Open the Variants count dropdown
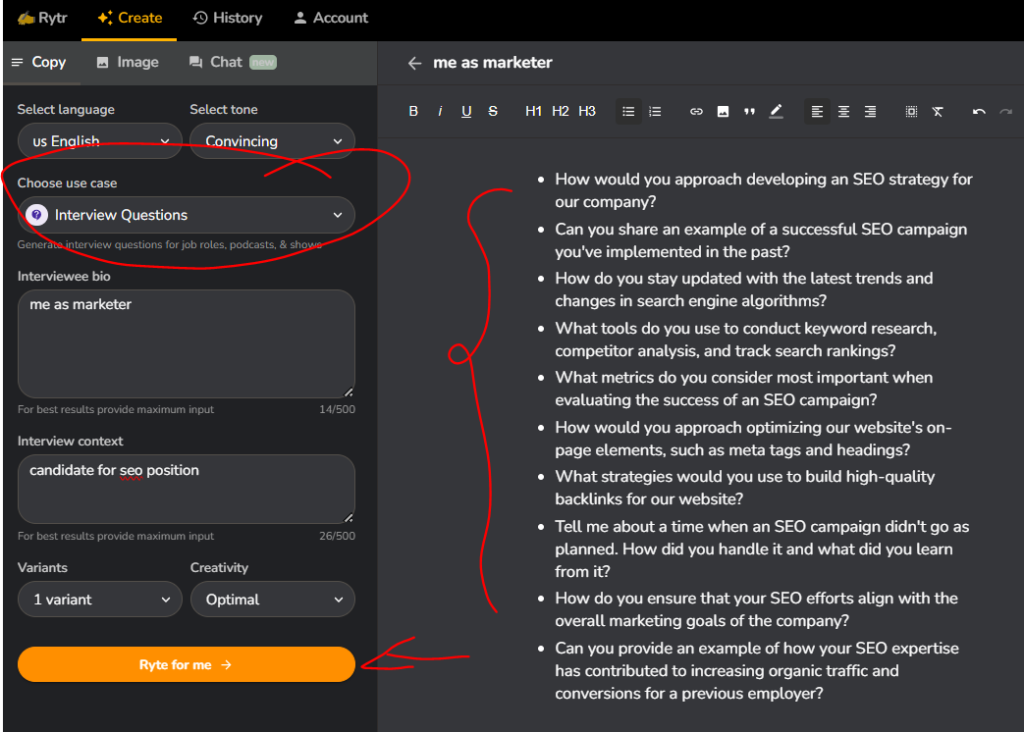This screenshot has width=1024, height=732. point(99,599)
